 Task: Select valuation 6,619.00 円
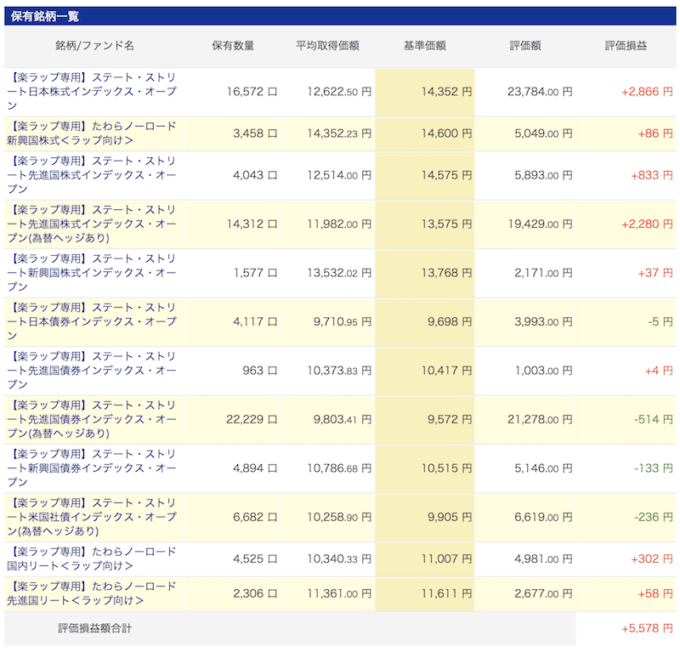(x=543, y=517)
